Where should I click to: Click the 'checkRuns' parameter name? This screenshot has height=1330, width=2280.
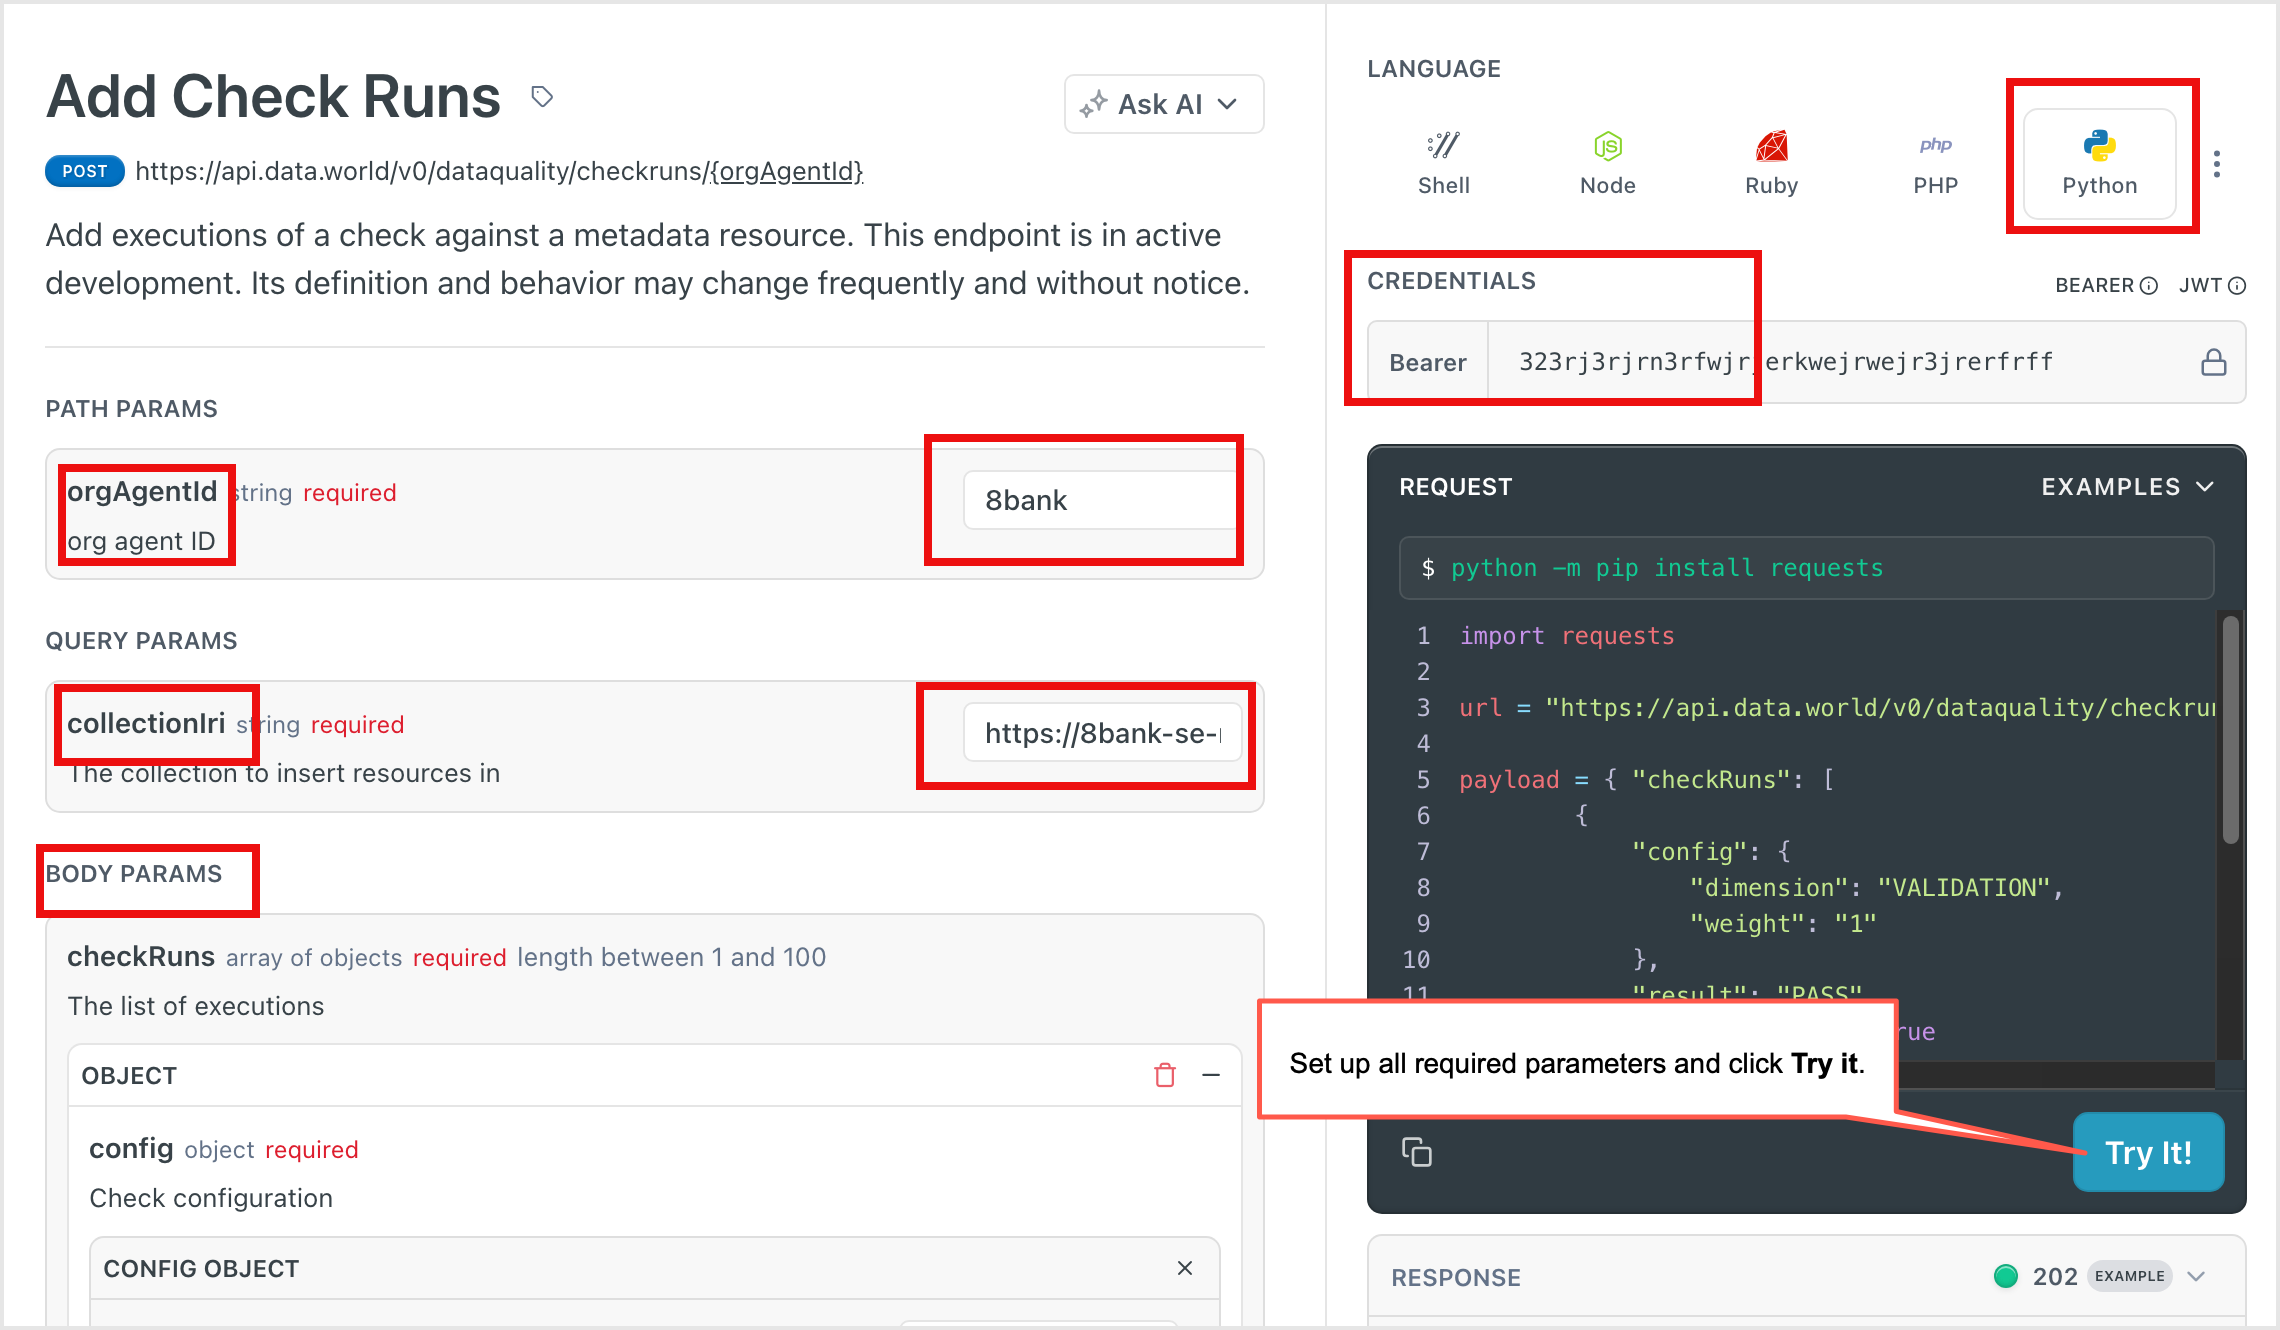tap(141, 957)
